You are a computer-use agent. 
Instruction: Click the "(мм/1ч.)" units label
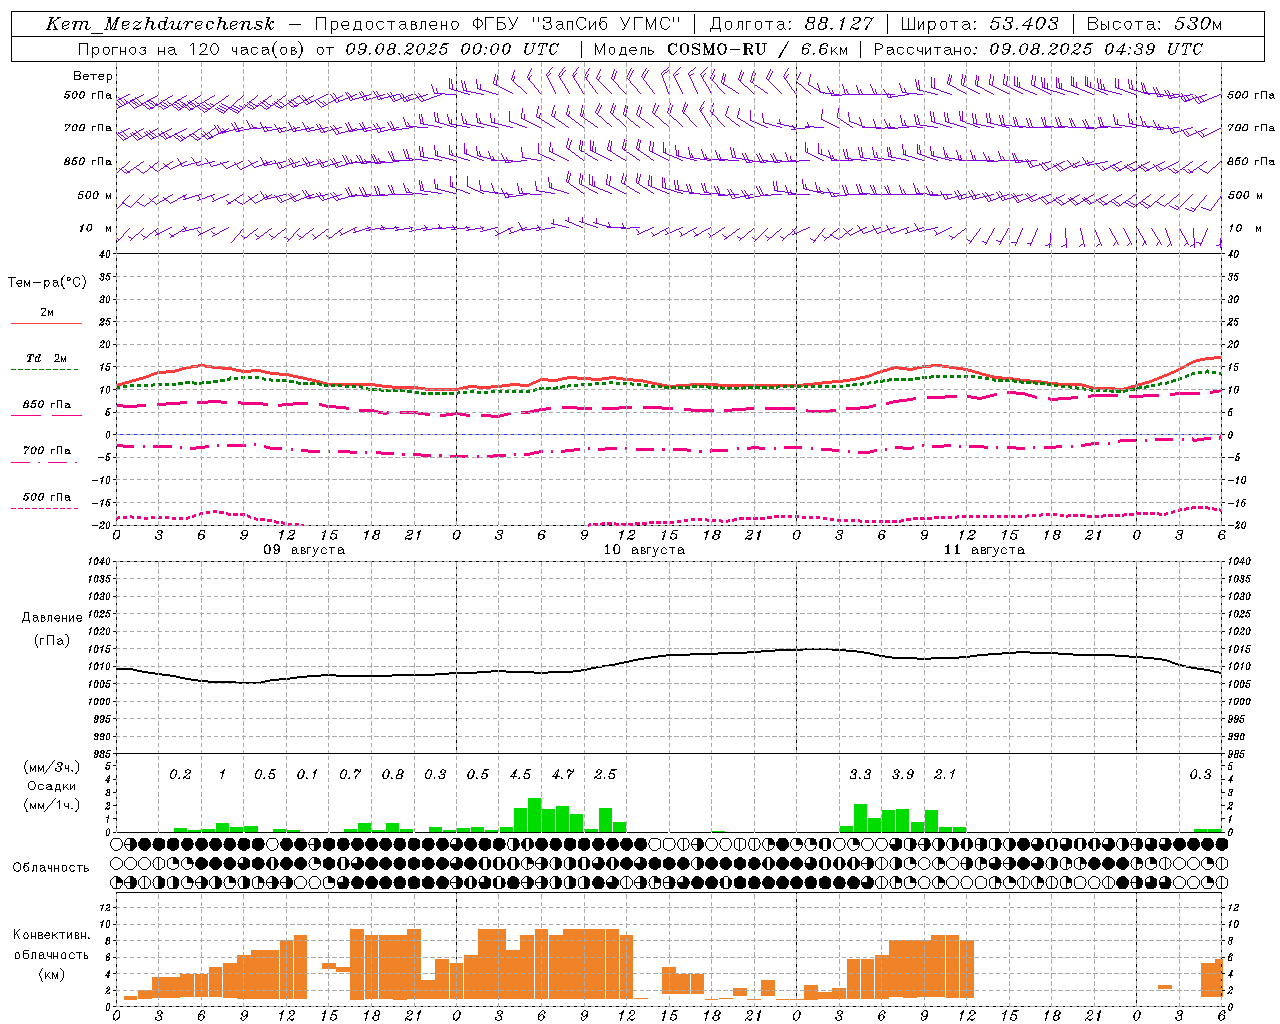tap(52, 805)
